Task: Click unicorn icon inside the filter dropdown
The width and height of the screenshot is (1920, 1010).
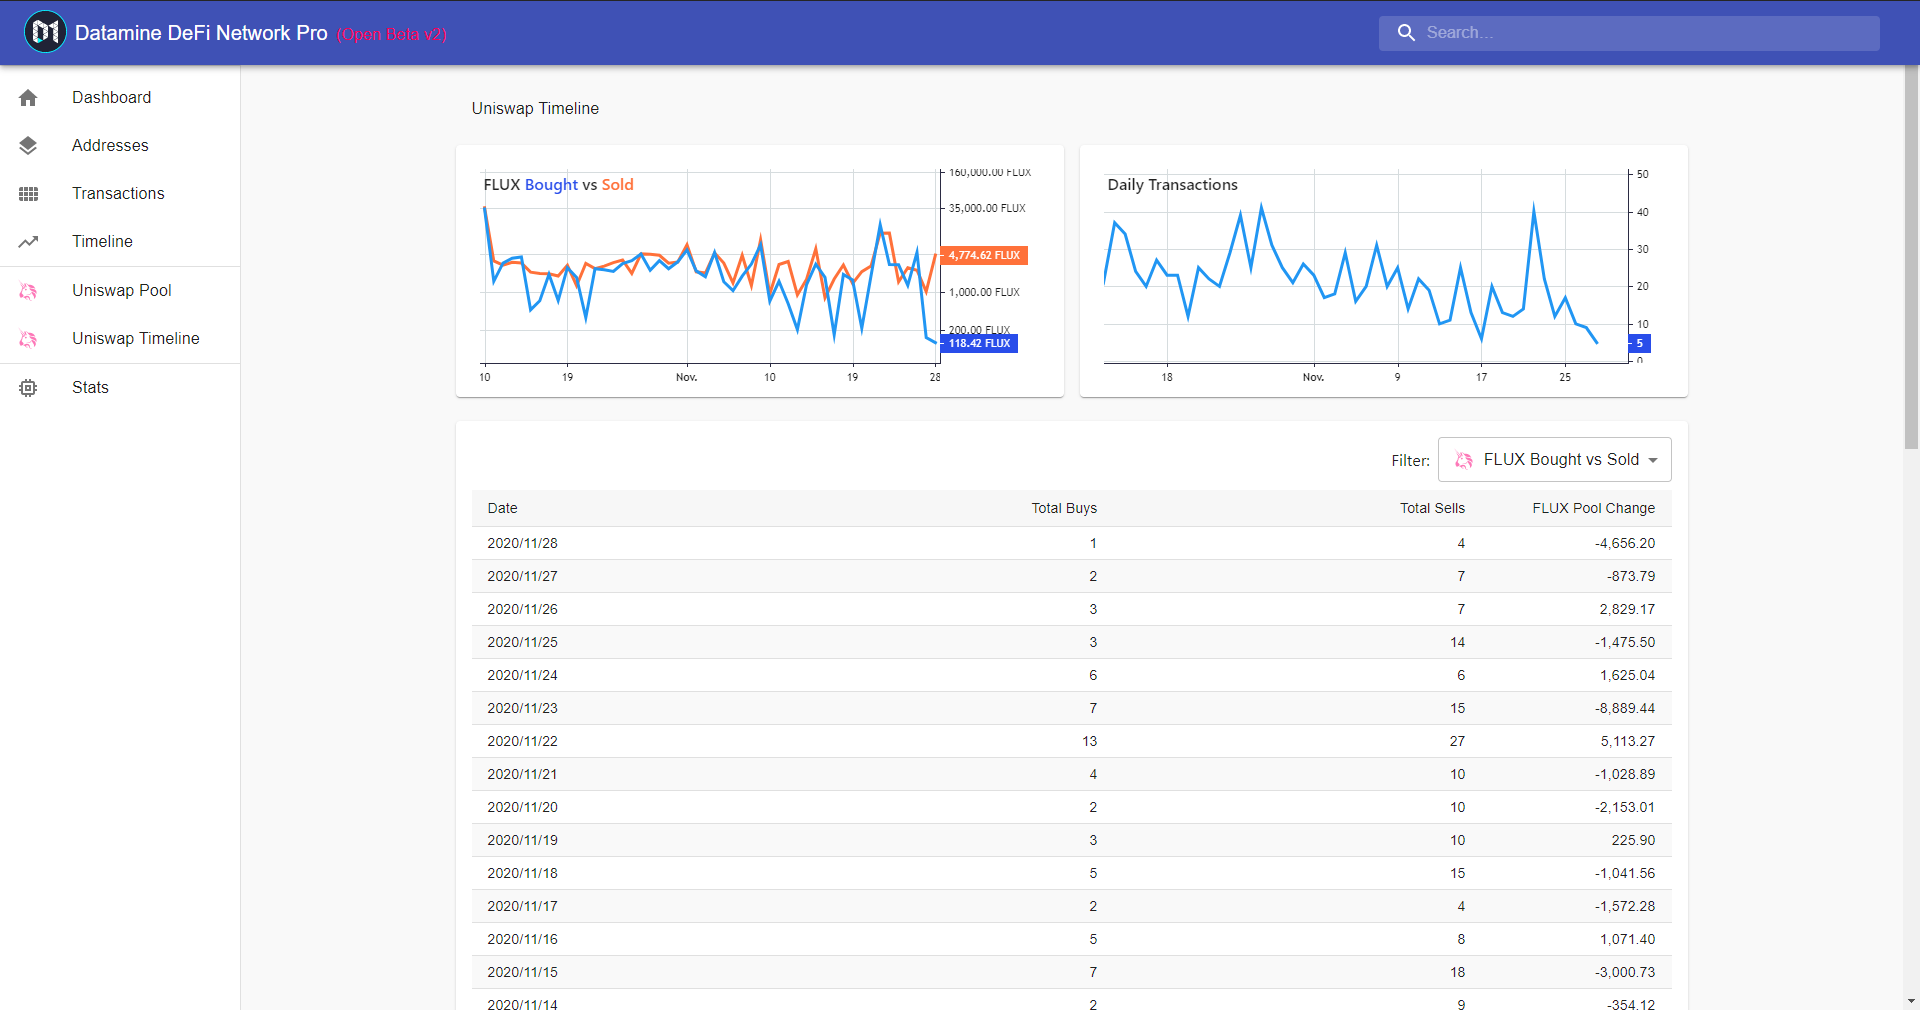Action: [x=1464, y=460]
